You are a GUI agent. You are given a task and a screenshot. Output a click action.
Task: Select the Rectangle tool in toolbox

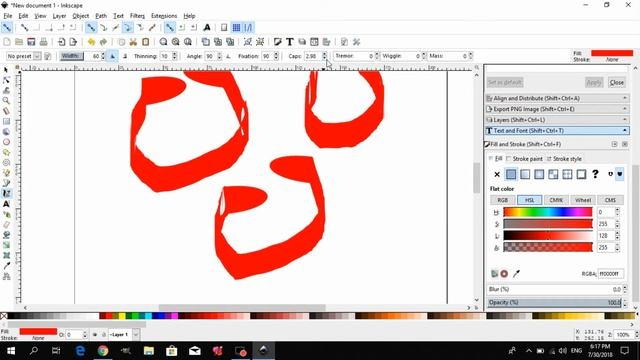pyautogui.click(x=6, y=121)
